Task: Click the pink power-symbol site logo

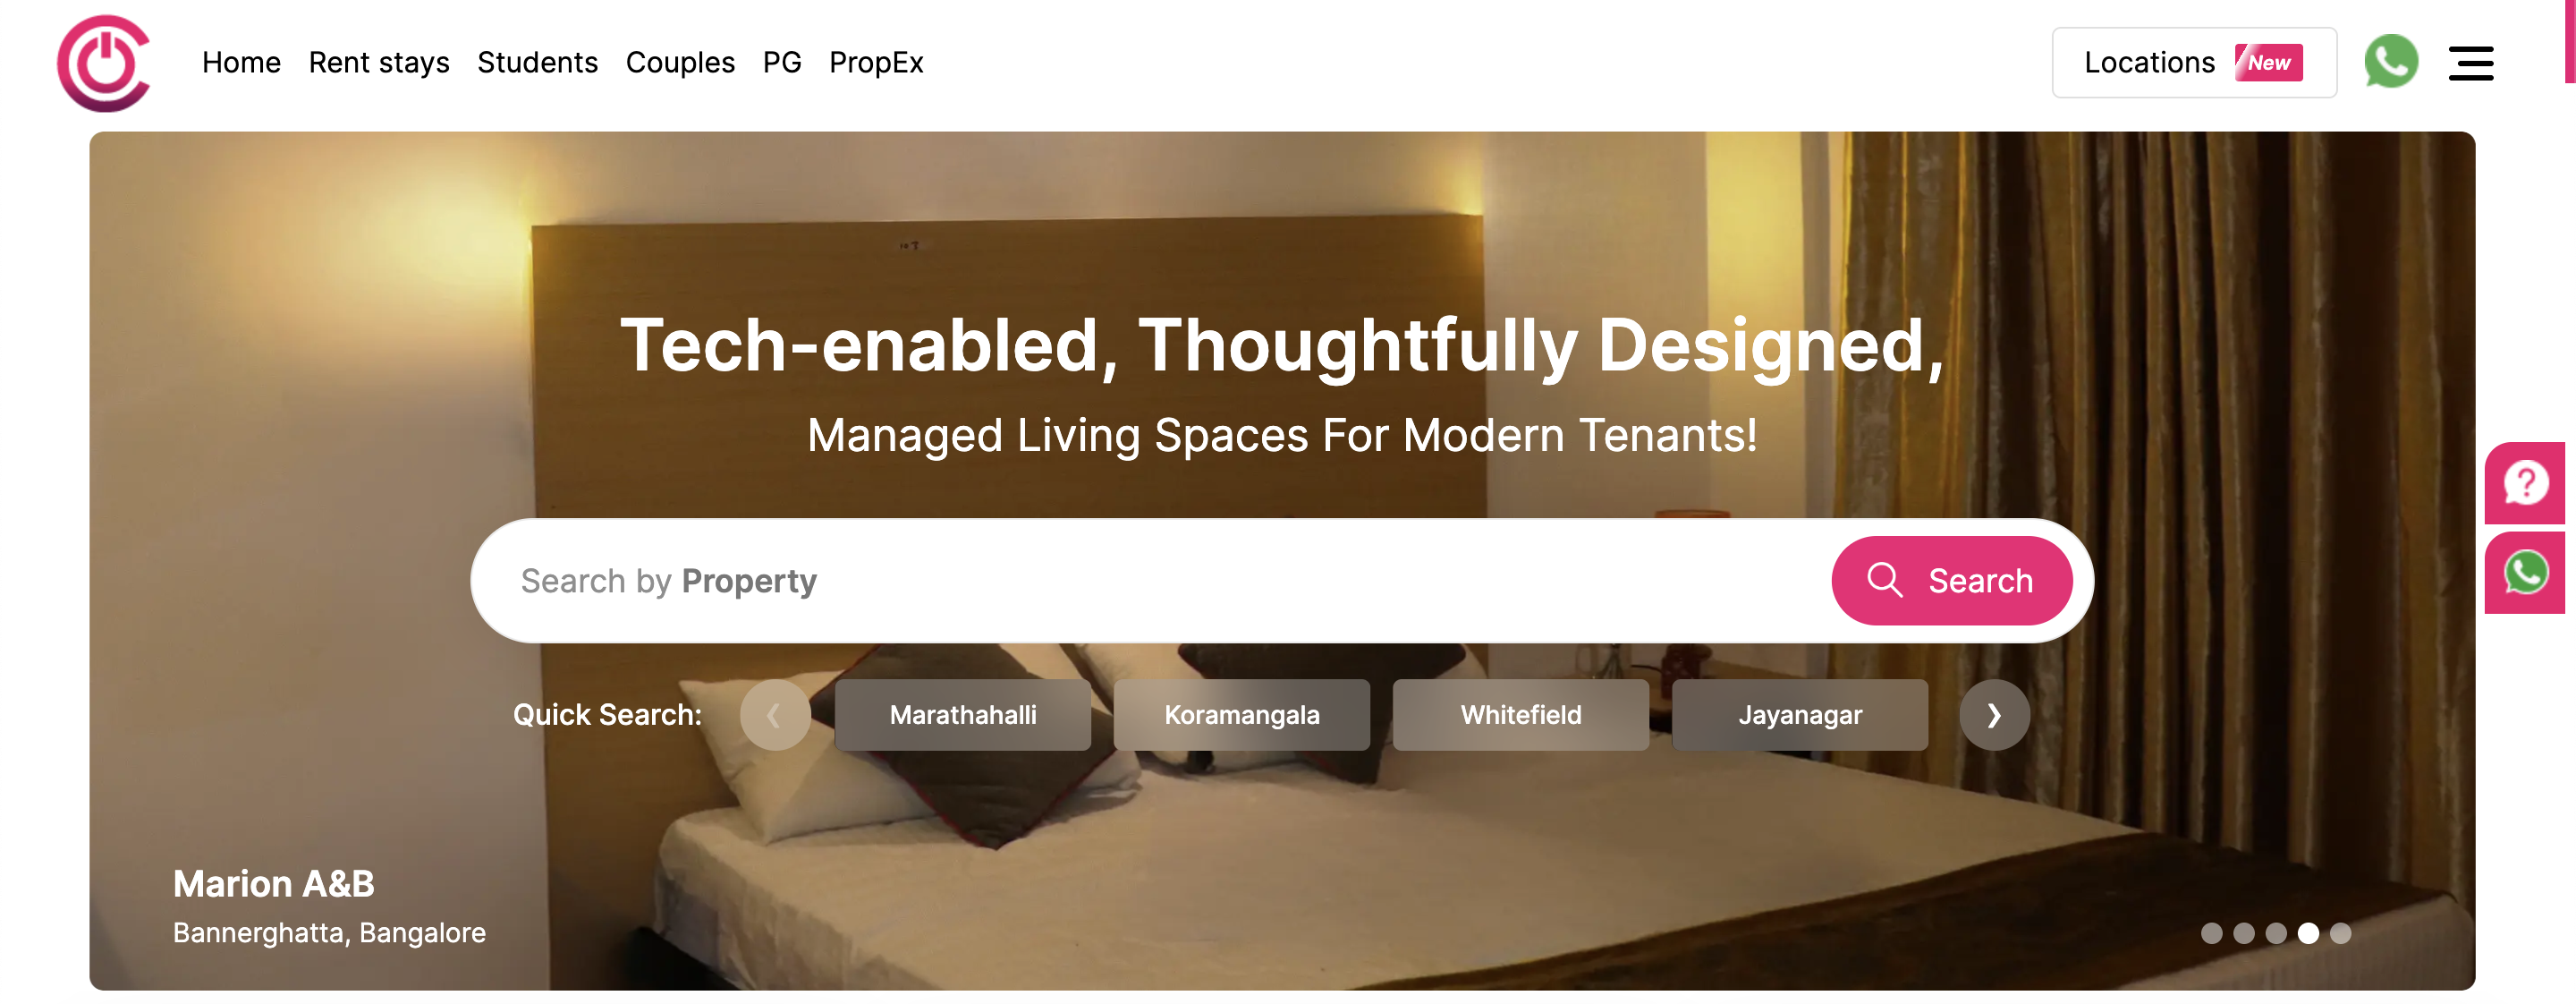Action: click(104, 63)
